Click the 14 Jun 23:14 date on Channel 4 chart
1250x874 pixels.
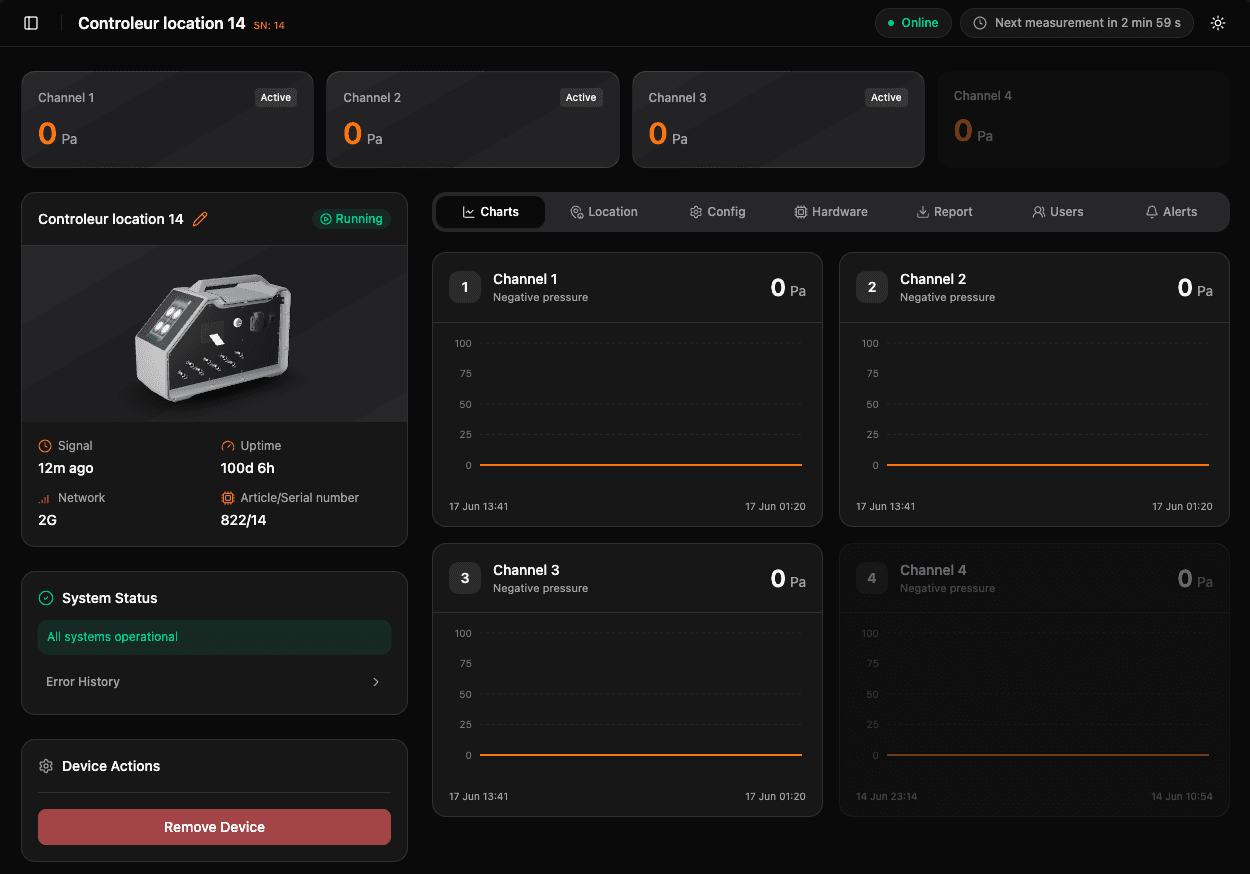pos(886,797)
